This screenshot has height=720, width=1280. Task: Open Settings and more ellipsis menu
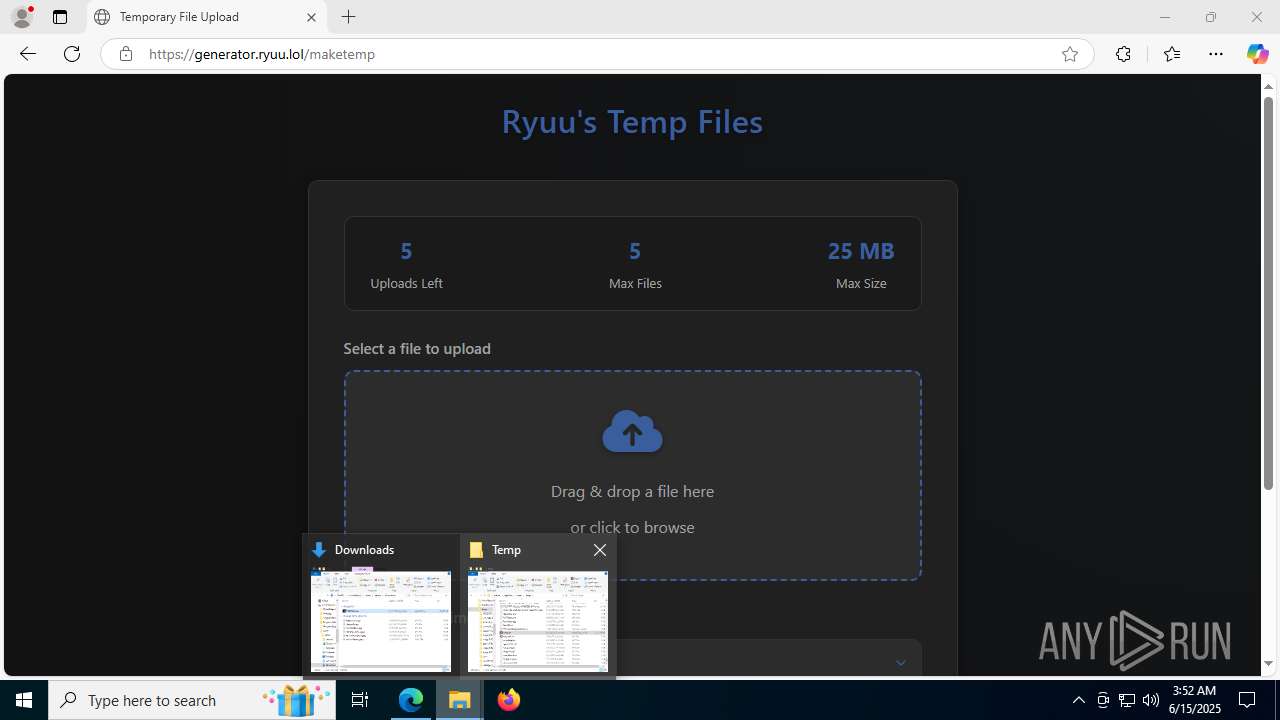(x=1216, y=54)
